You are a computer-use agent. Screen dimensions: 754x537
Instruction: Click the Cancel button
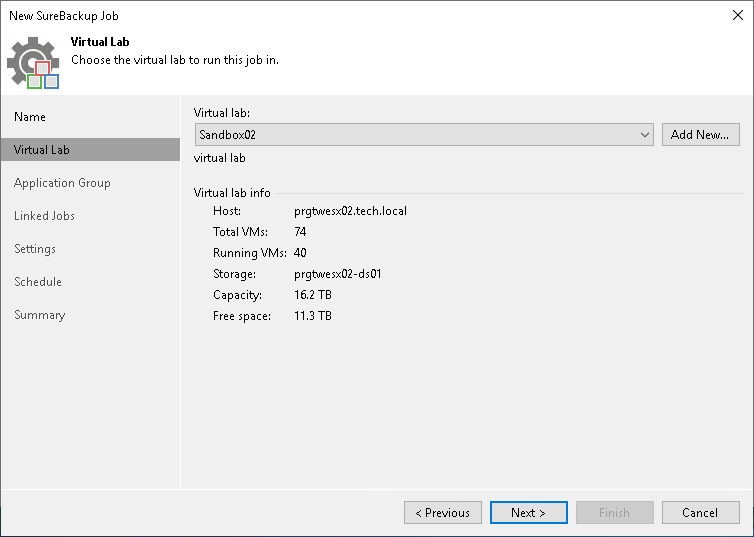700,512
